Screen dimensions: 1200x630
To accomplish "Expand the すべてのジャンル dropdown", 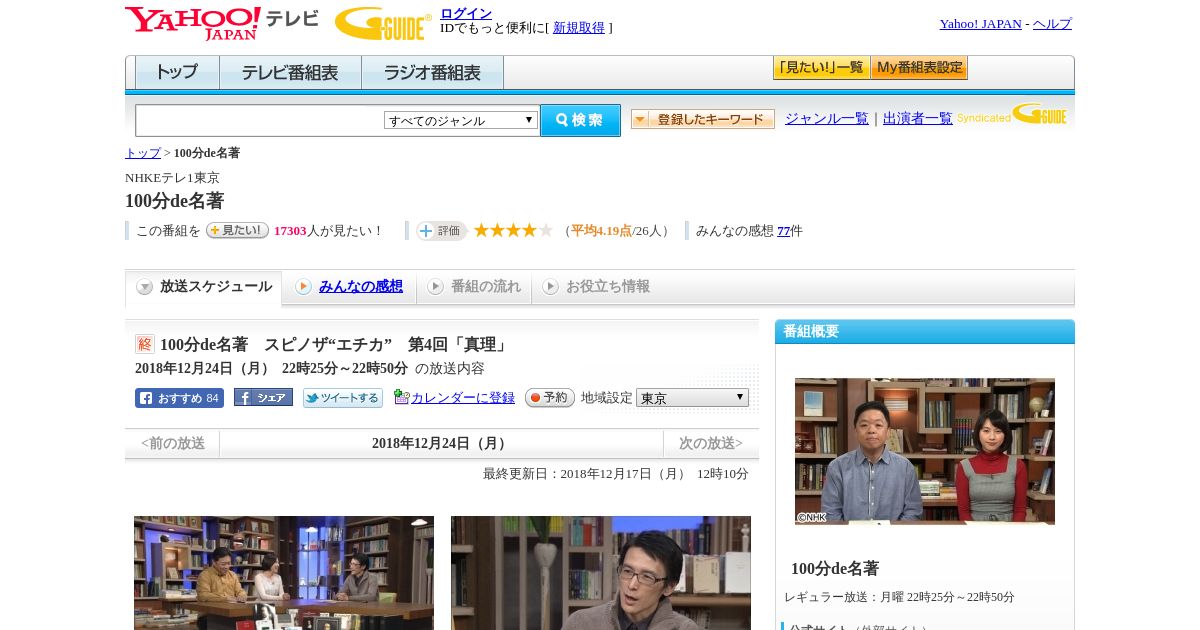I will [461, 120].
